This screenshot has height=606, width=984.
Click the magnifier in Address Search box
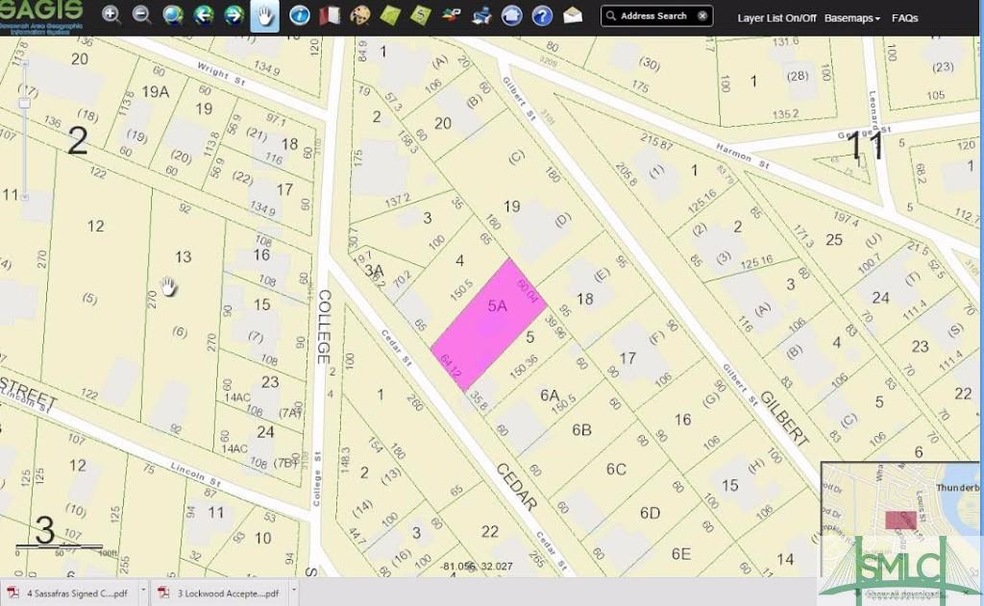click(x=611, y=16)
